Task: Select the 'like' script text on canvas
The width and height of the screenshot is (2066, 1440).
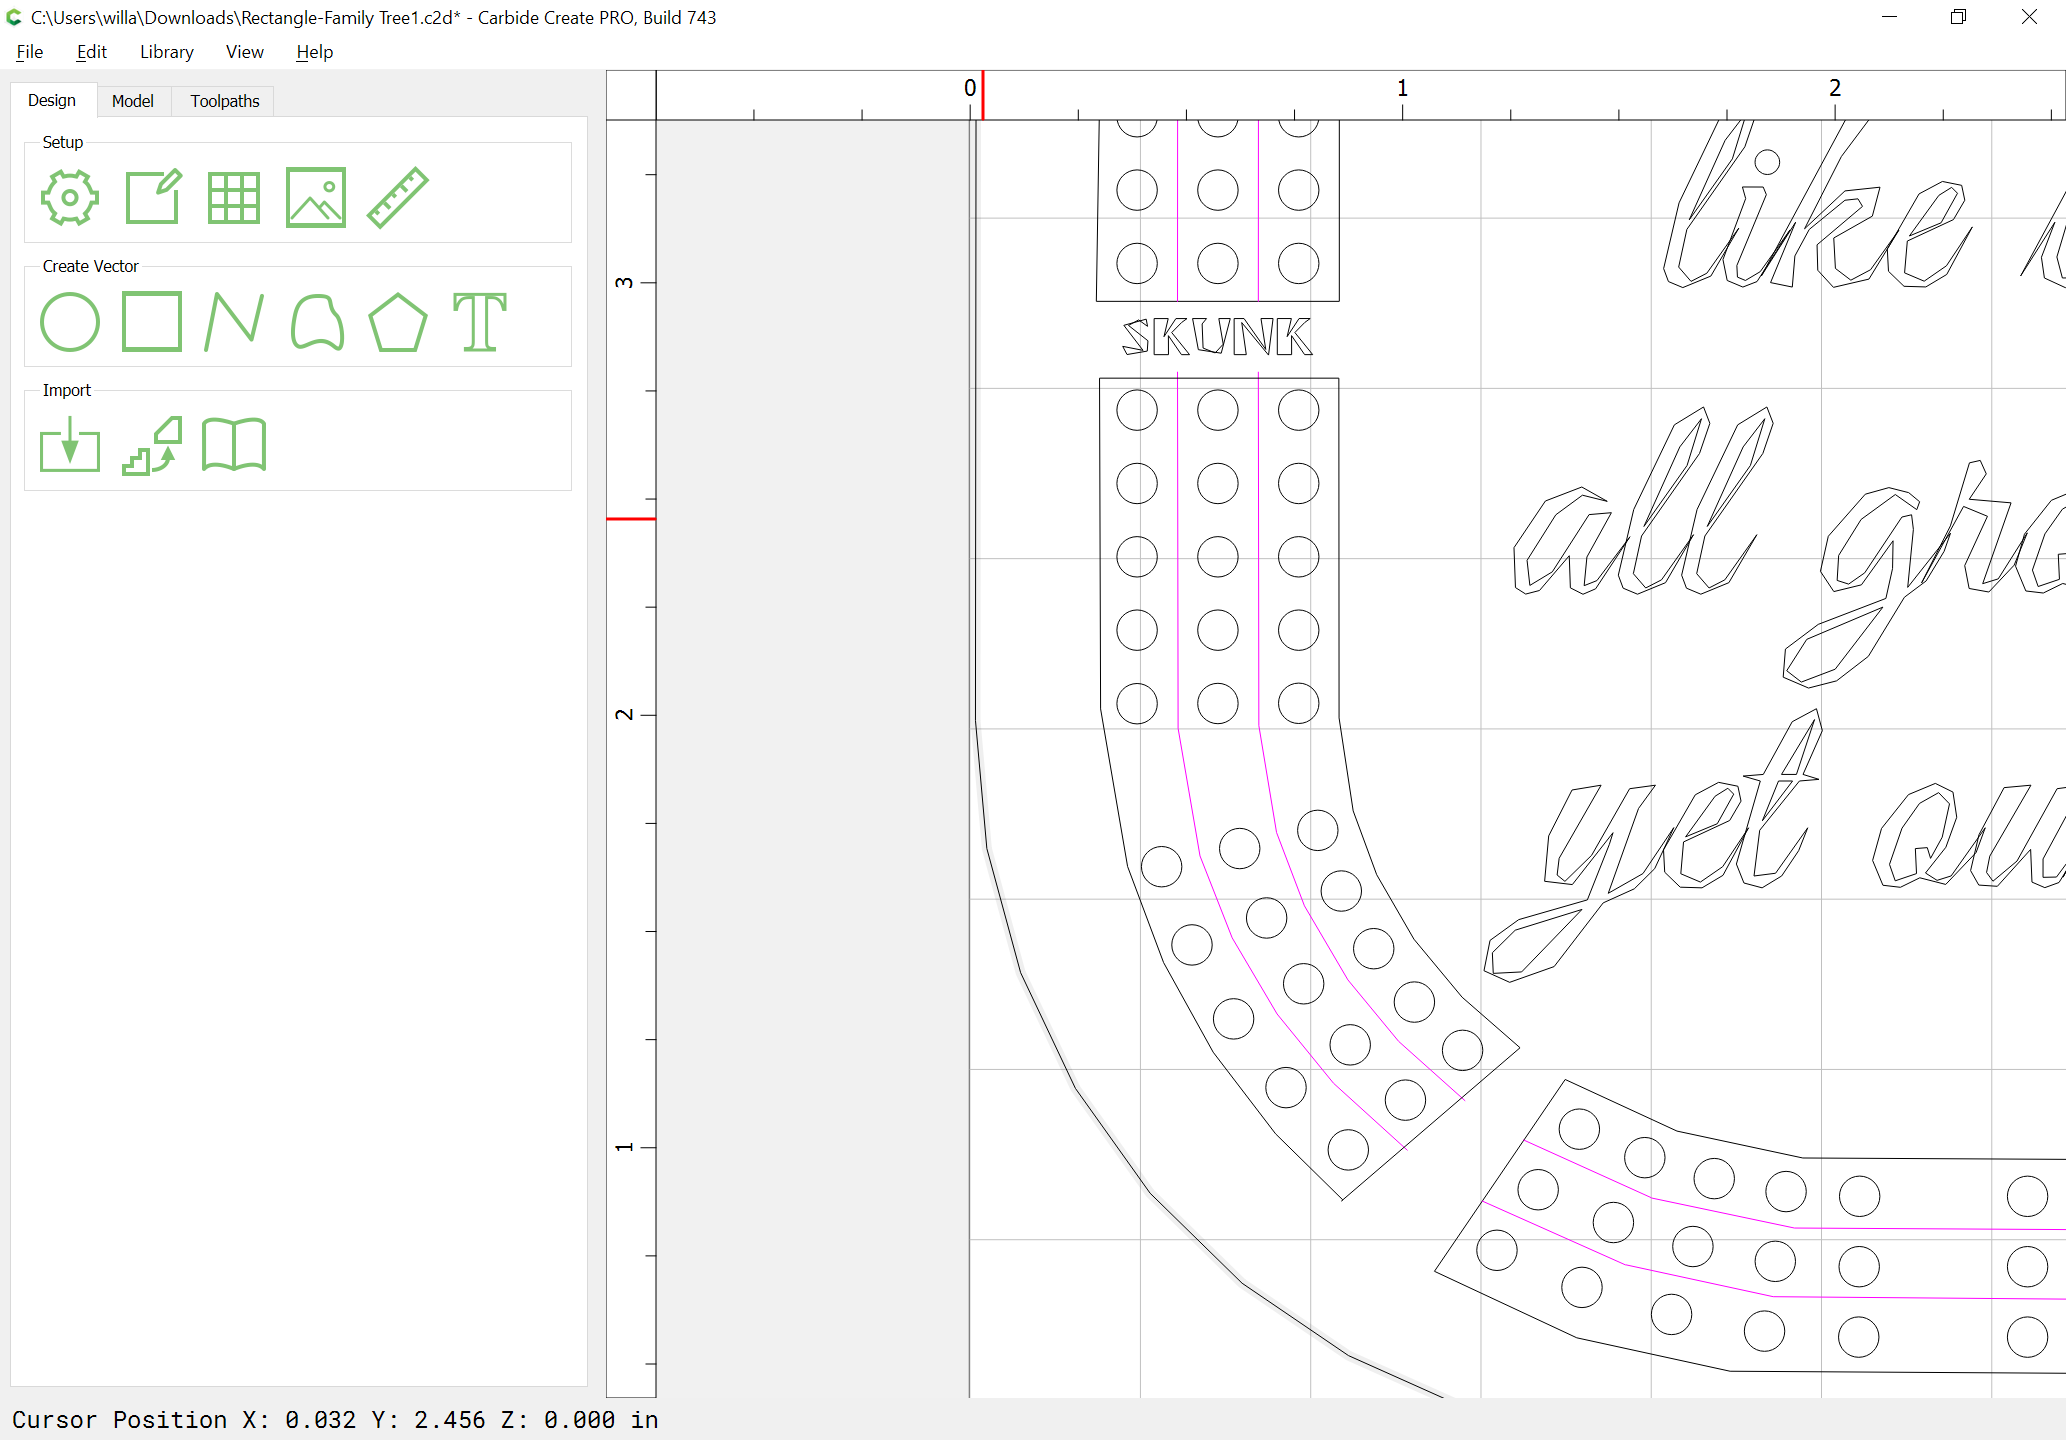Action: coord(1817,204)
